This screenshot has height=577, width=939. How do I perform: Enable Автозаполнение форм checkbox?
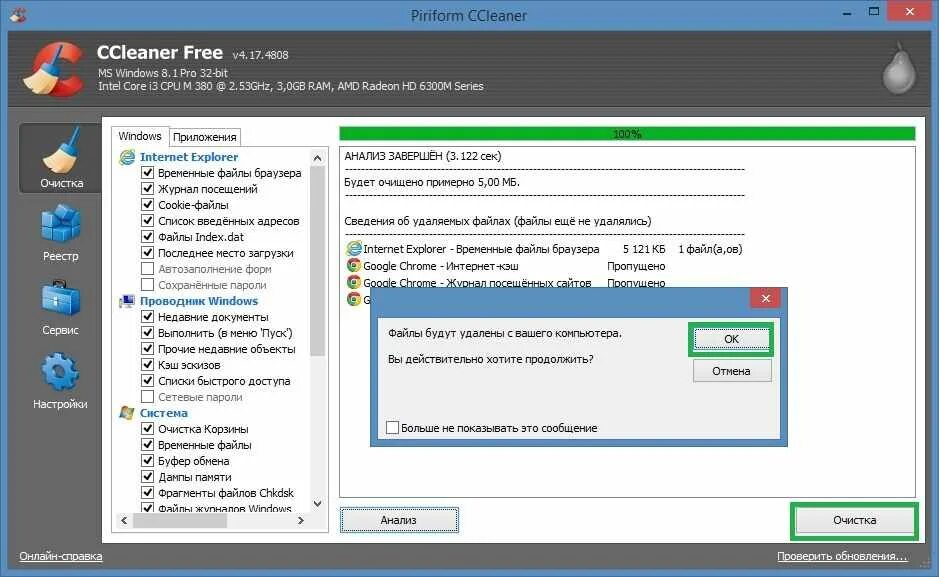click(147, 269)
